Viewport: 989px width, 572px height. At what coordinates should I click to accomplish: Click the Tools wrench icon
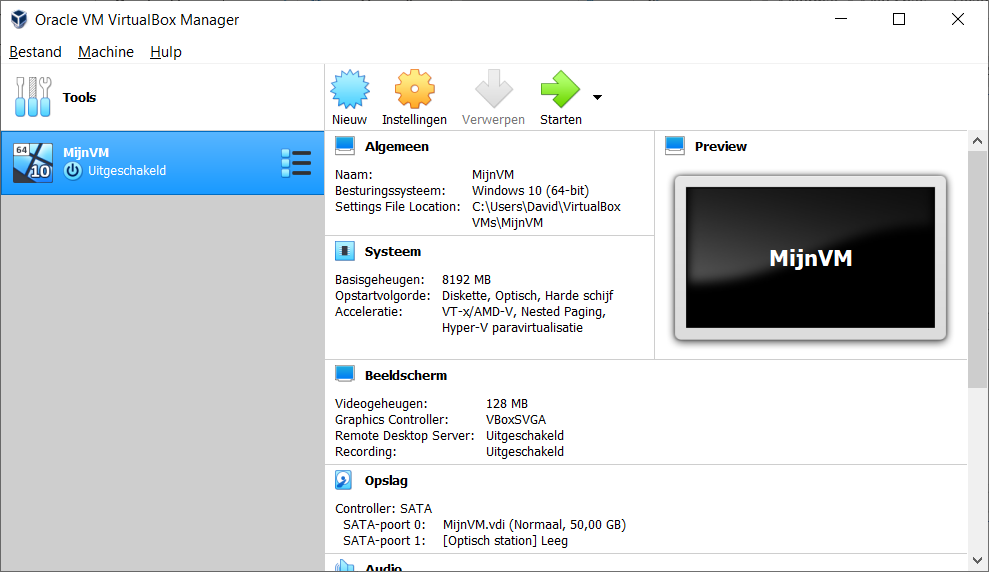coord(32,97)
